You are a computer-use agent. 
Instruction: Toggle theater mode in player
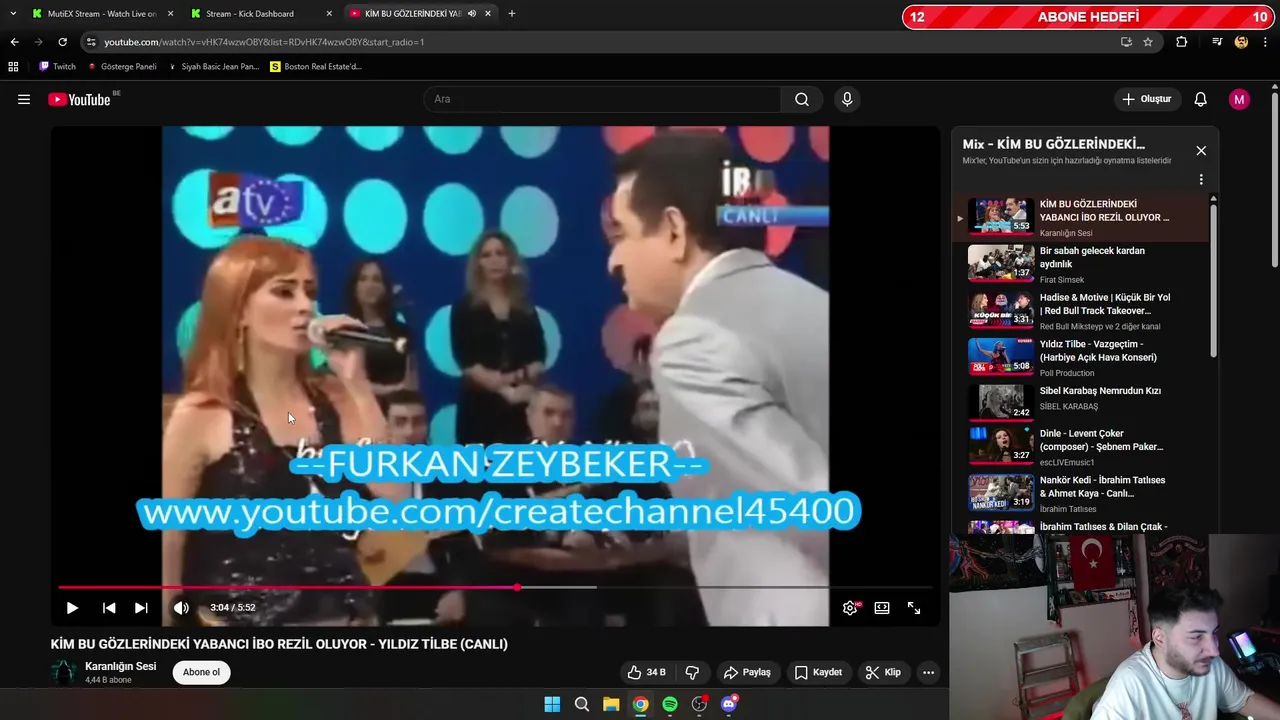[882, 608]
